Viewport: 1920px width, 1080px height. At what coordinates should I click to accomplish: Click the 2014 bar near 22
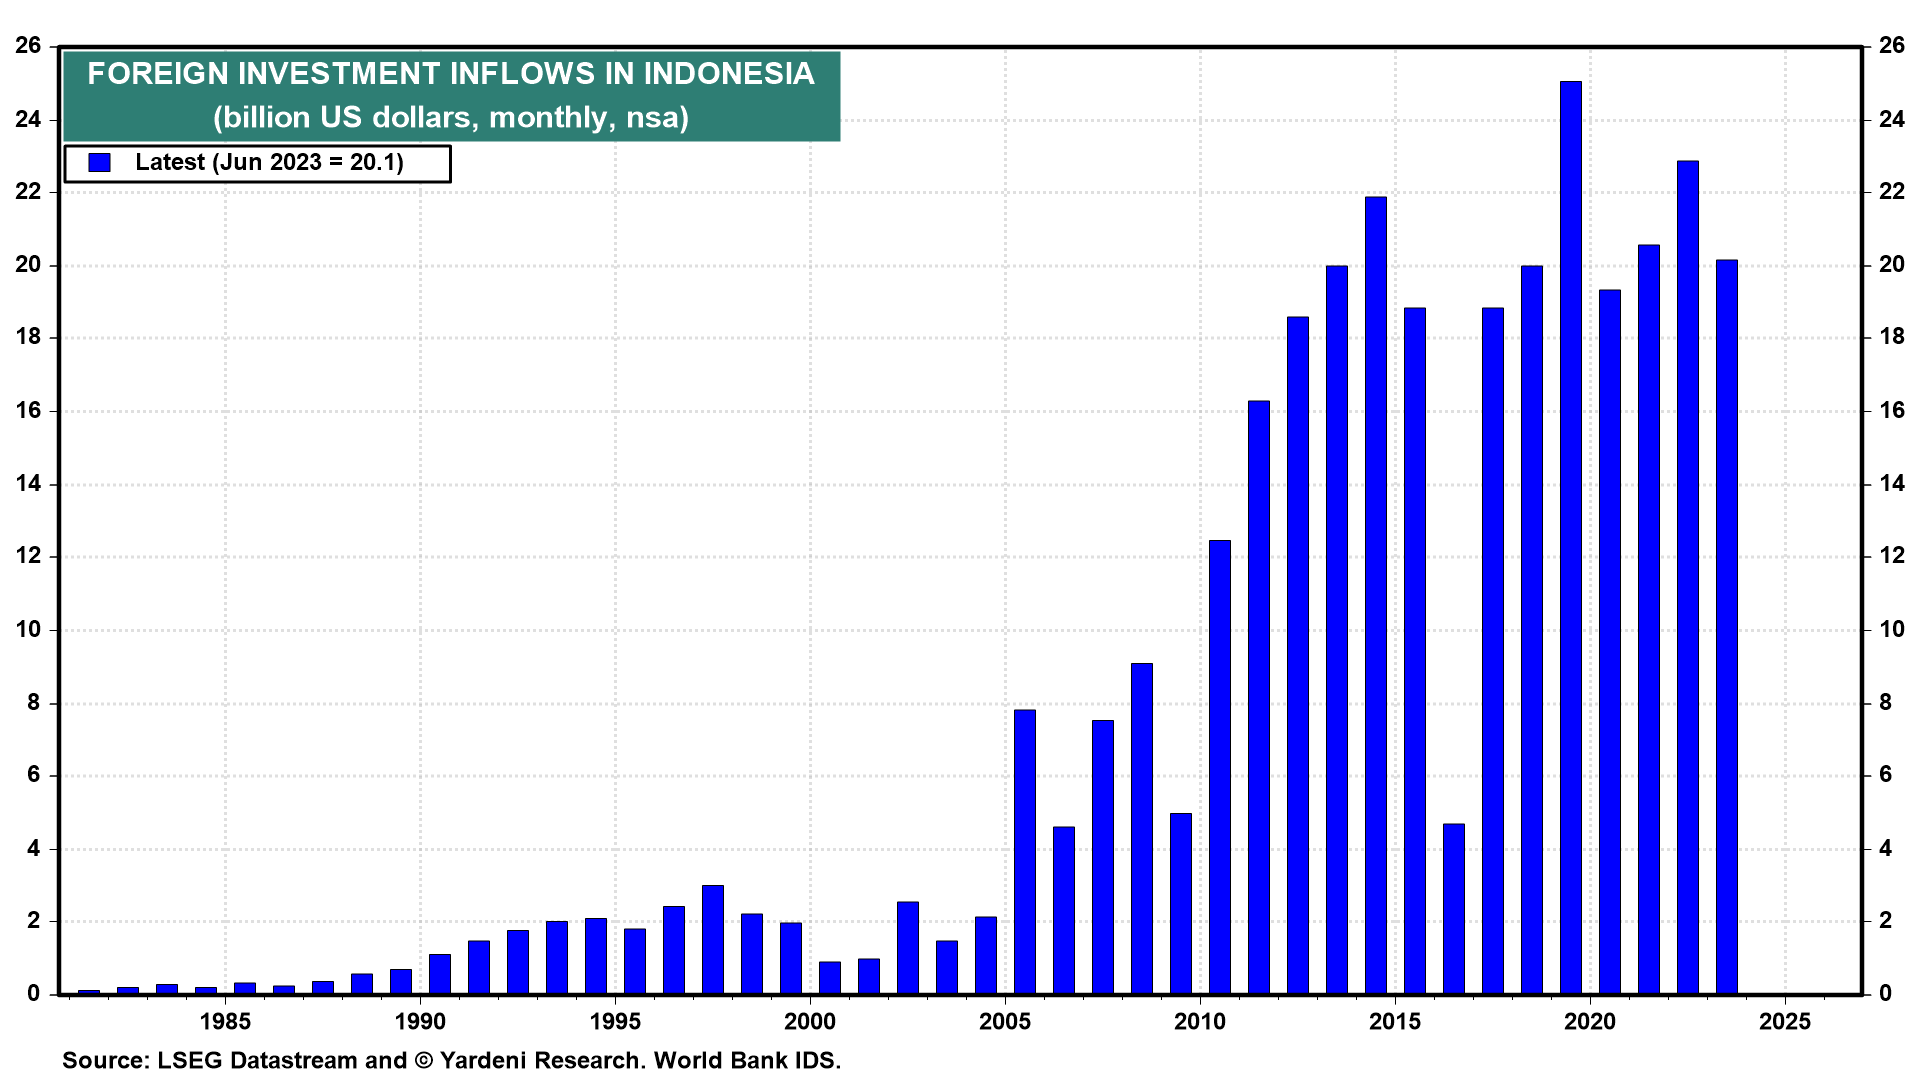pyautogui.click(x=1375, y=596)
